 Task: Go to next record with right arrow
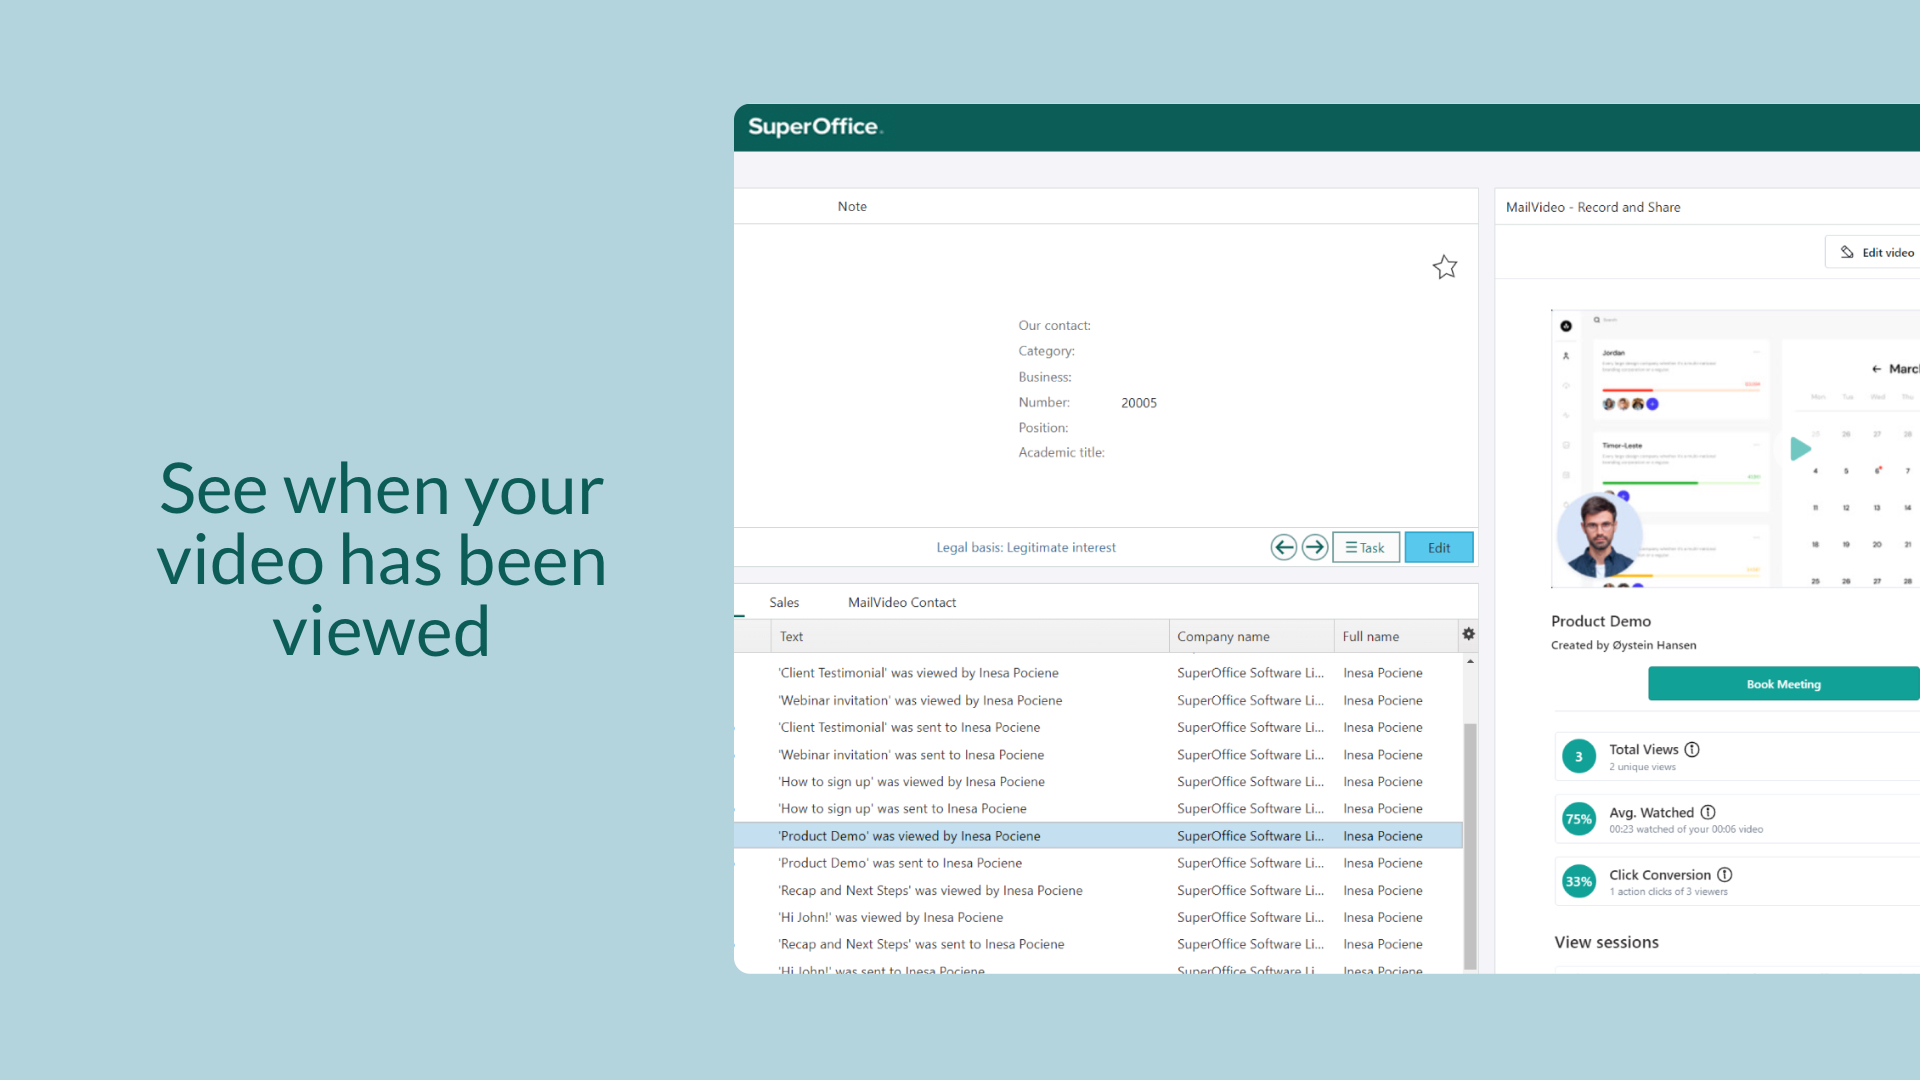click(1315, 547)
